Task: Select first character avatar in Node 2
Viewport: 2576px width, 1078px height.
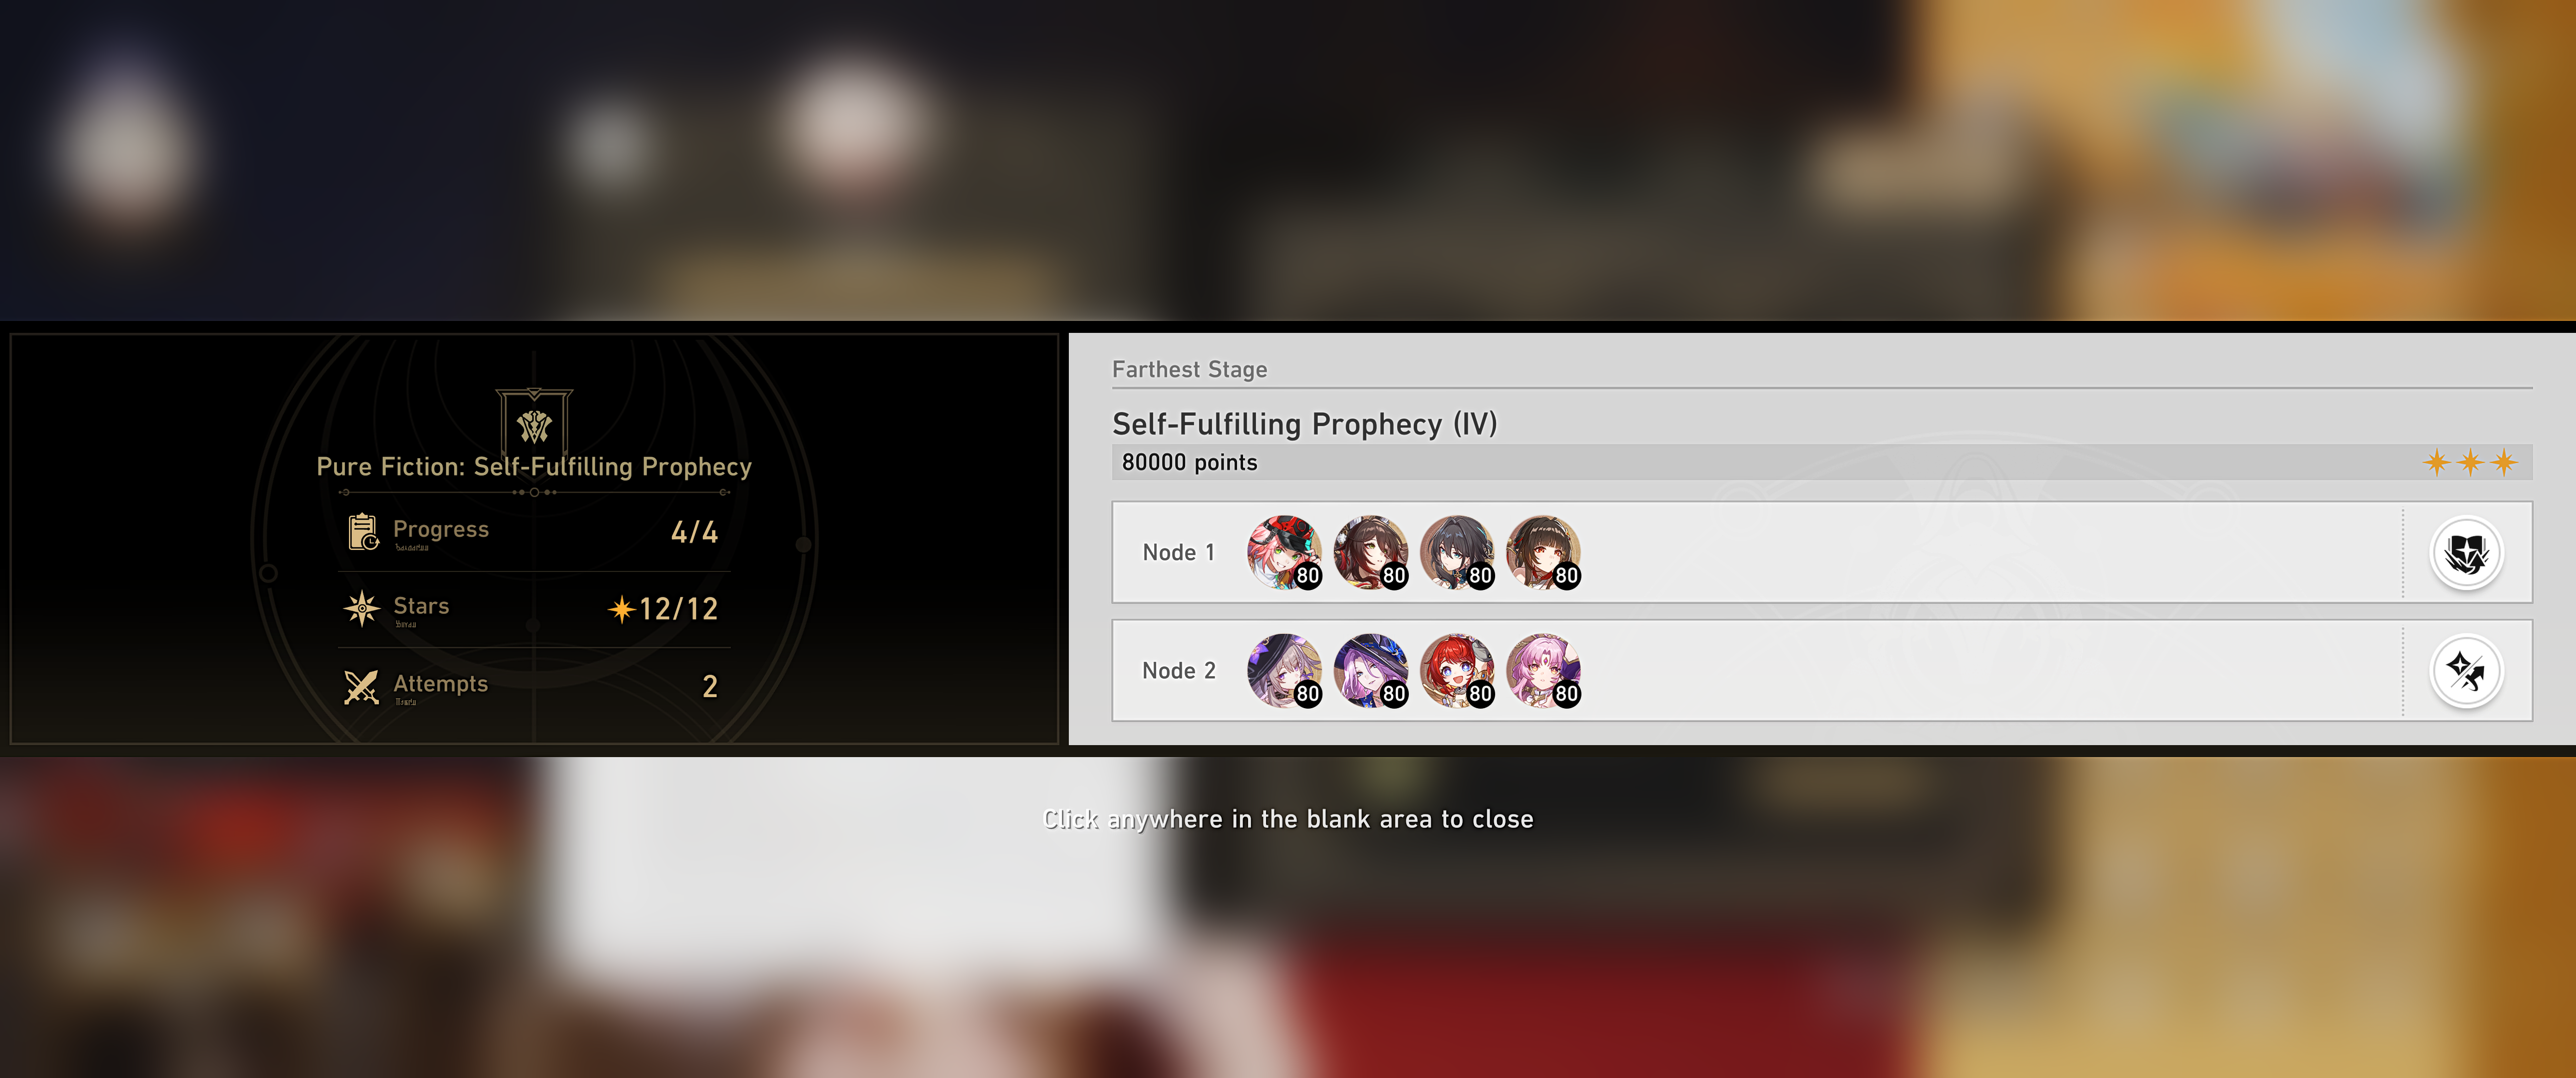Action: [1284, 670]
